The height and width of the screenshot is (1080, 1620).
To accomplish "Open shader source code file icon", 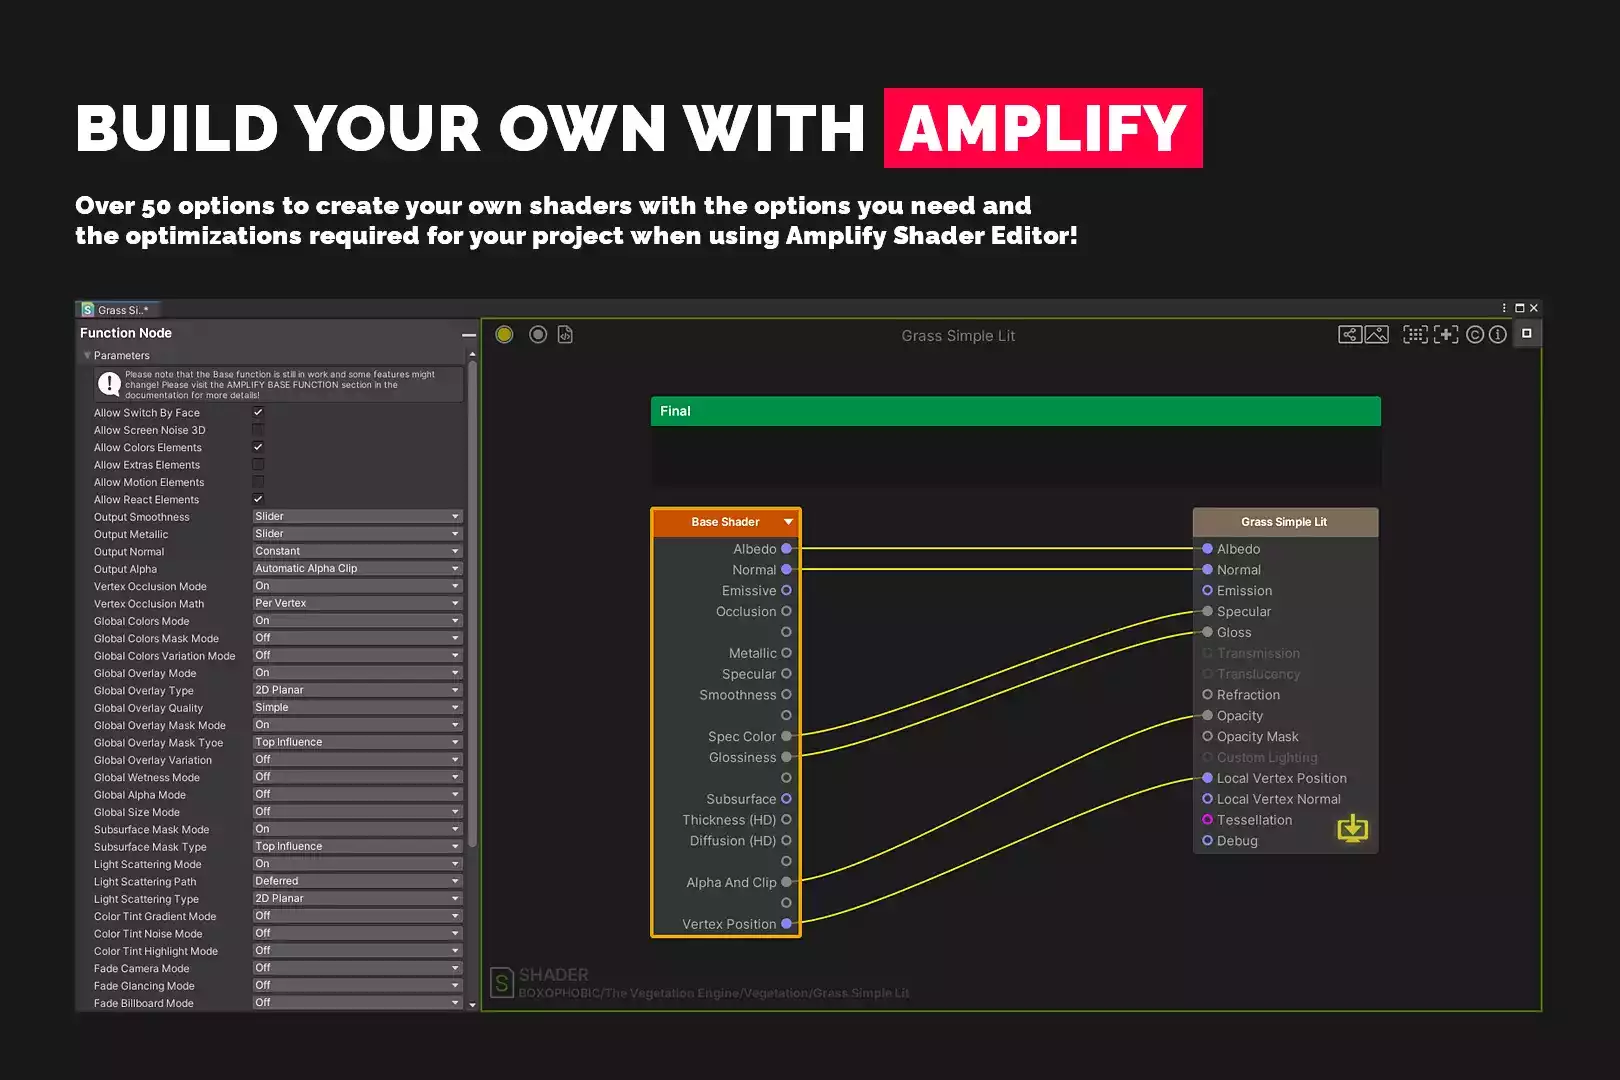I will (x=566, y=335).
